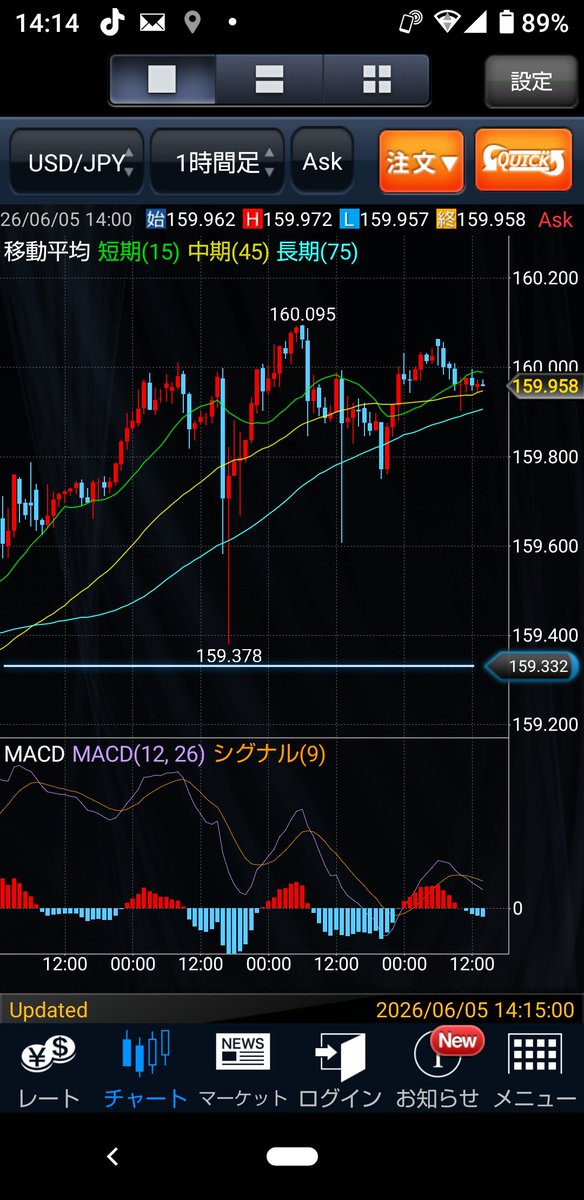Open the 設定 settings button

click(531, 81)
